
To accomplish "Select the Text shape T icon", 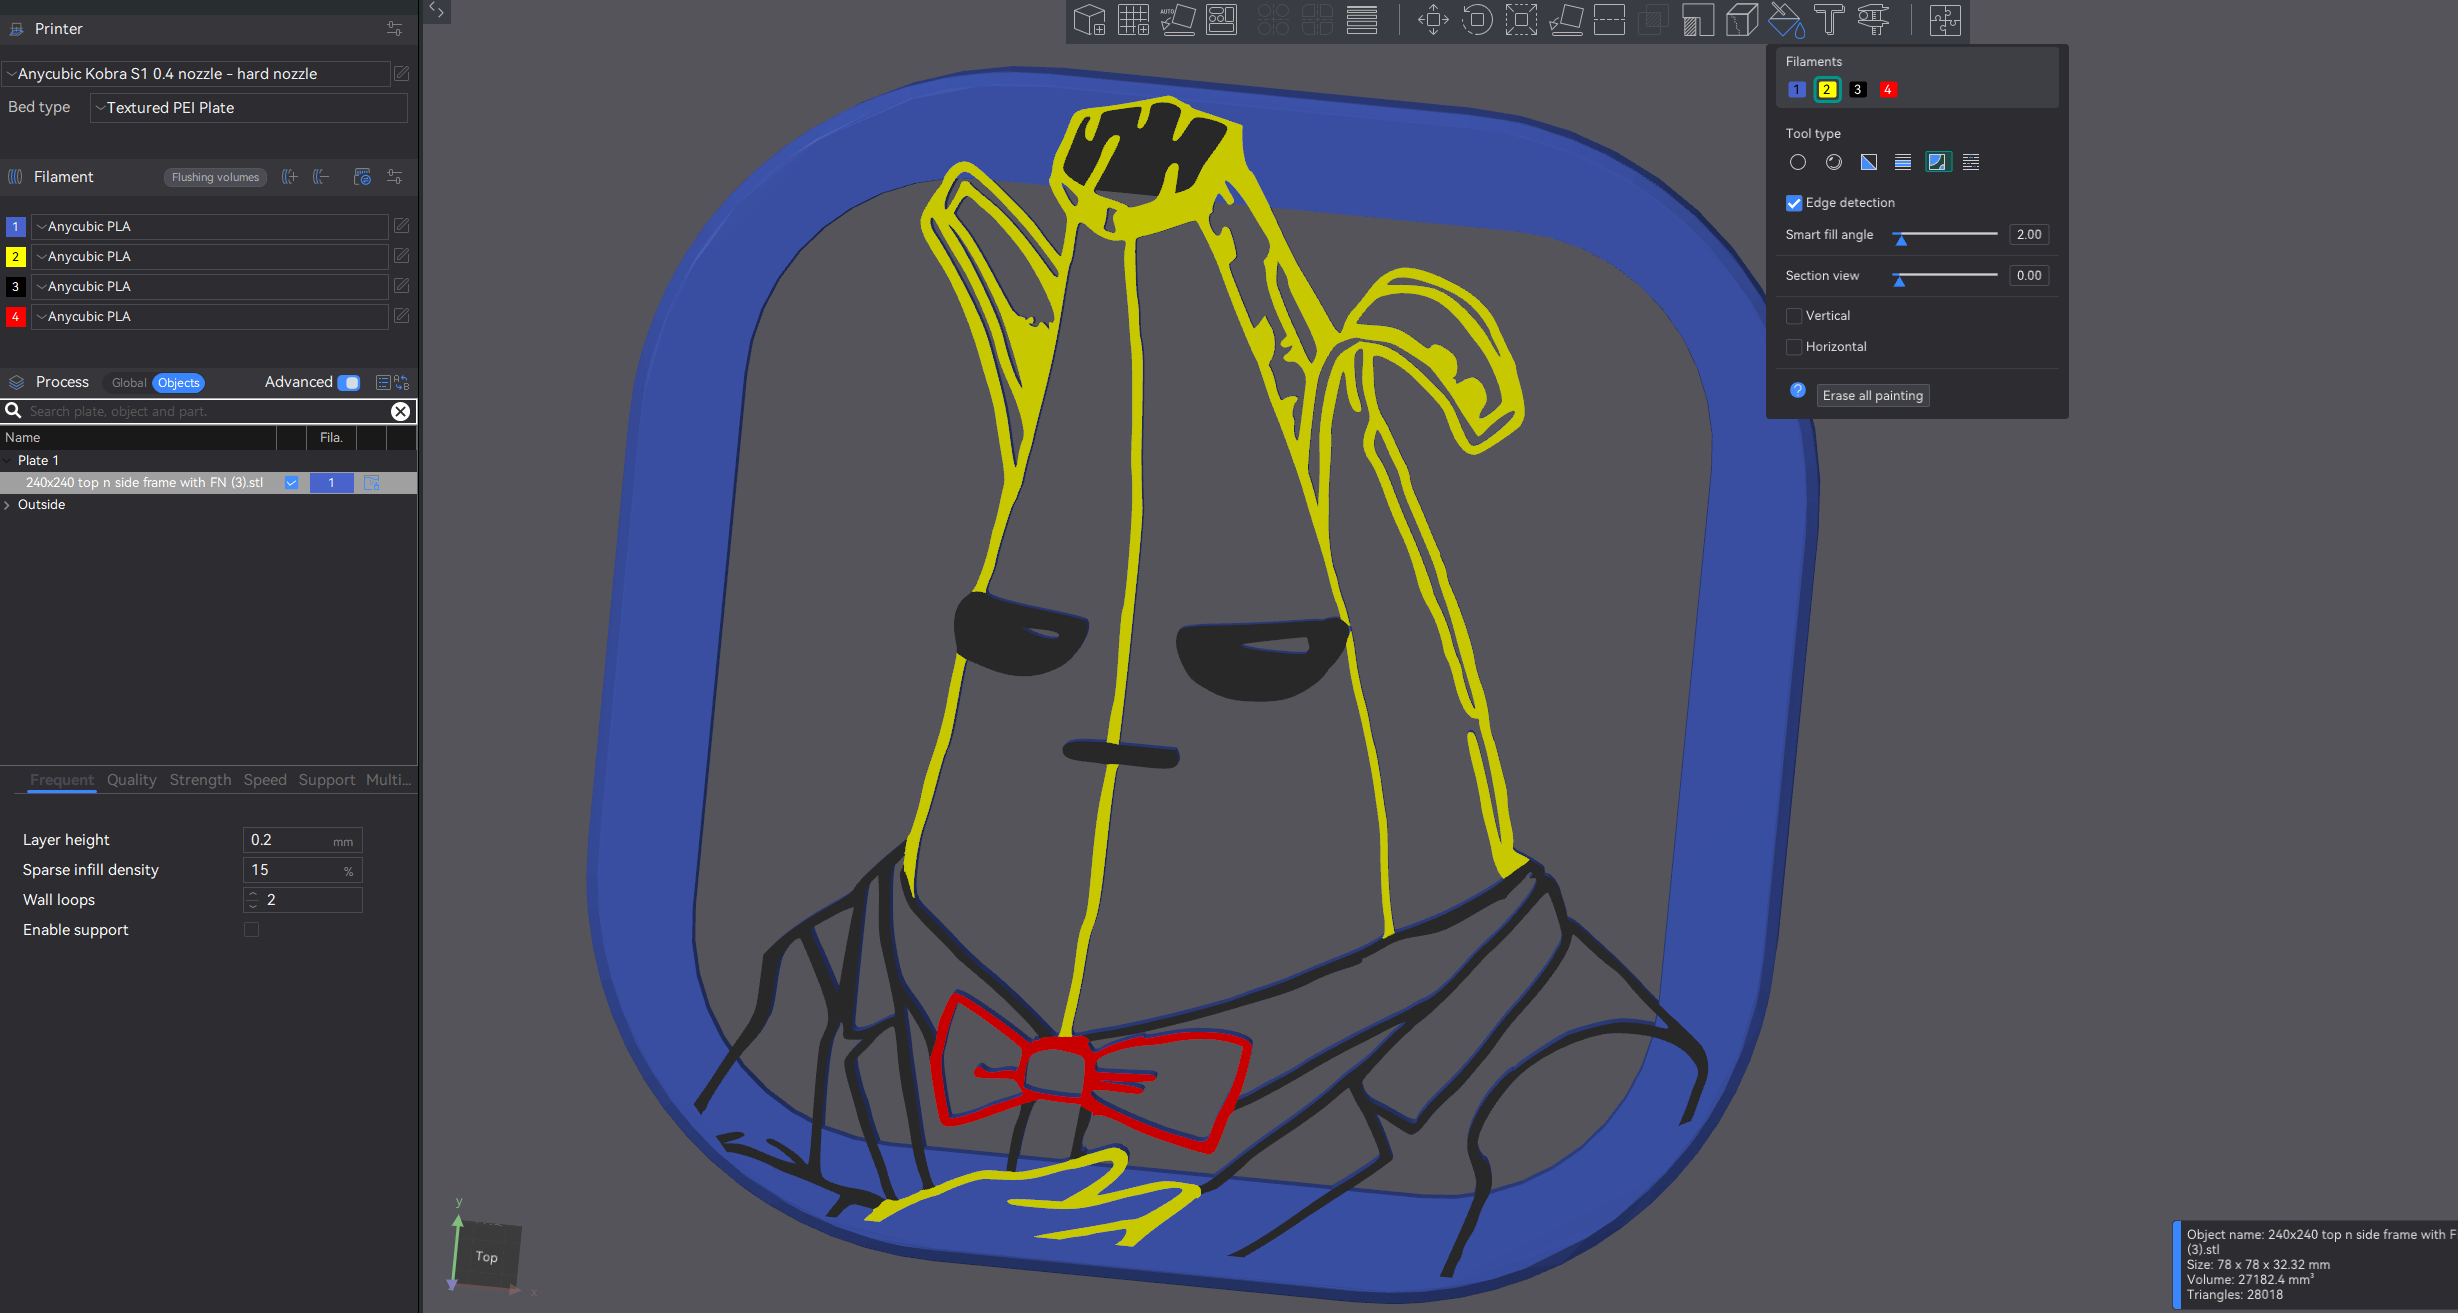I will click(x=1829, y=20).
